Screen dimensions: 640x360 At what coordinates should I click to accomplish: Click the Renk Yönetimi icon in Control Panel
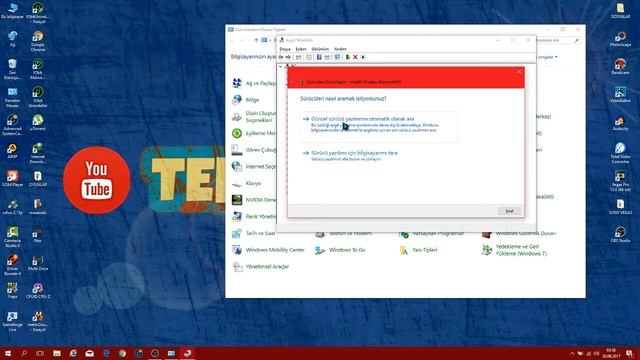(237, 216)
